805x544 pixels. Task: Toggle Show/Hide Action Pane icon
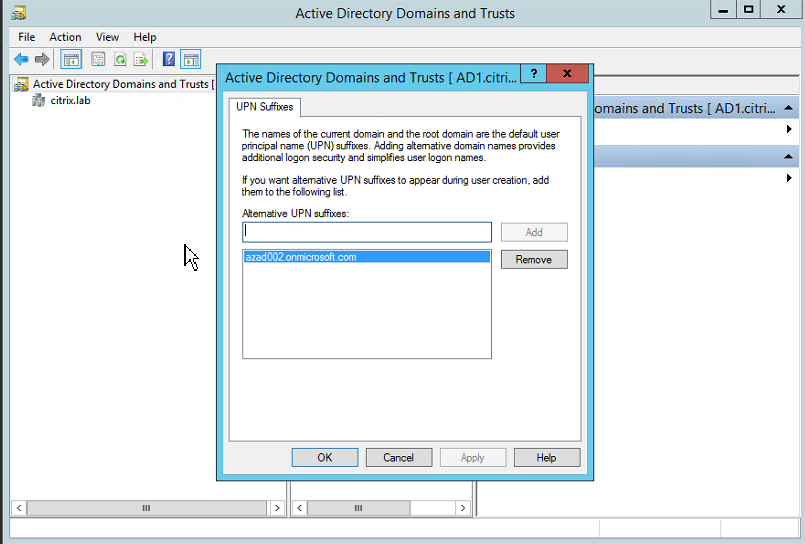click(190, 59)
